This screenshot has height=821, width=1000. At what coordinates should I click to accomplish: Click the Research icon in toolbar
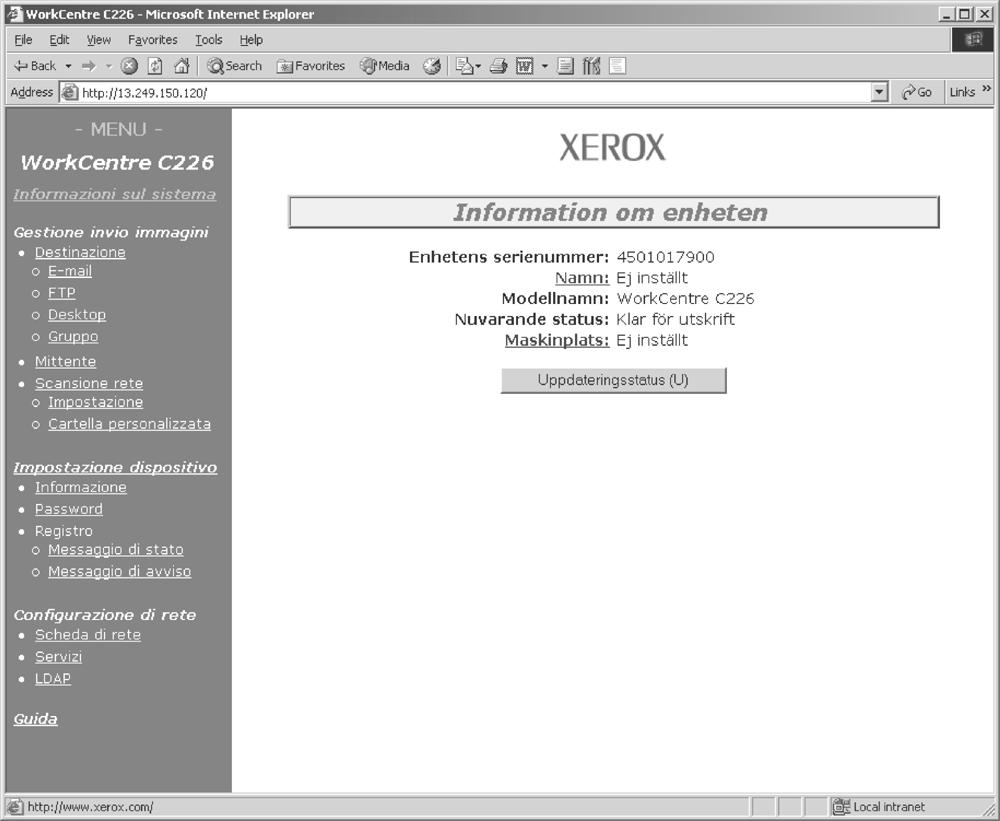[x=591, y=66]
